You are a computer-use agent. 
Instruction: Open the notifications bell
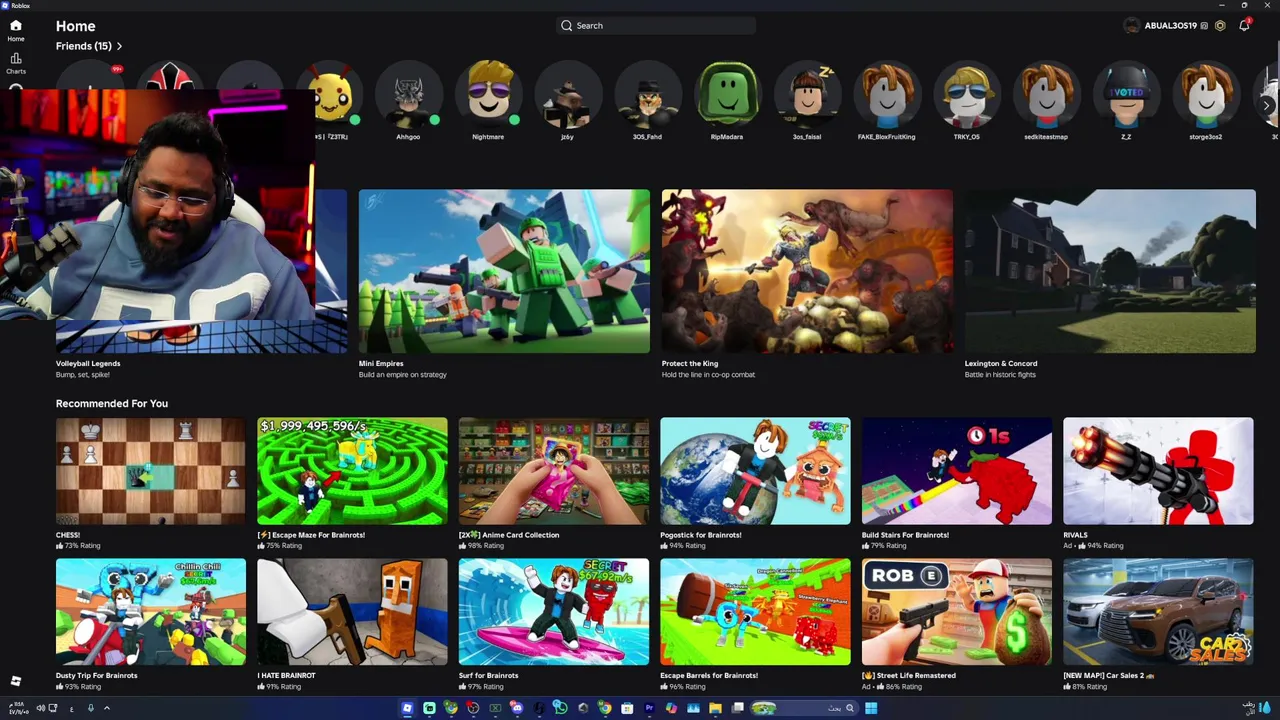1244,25
